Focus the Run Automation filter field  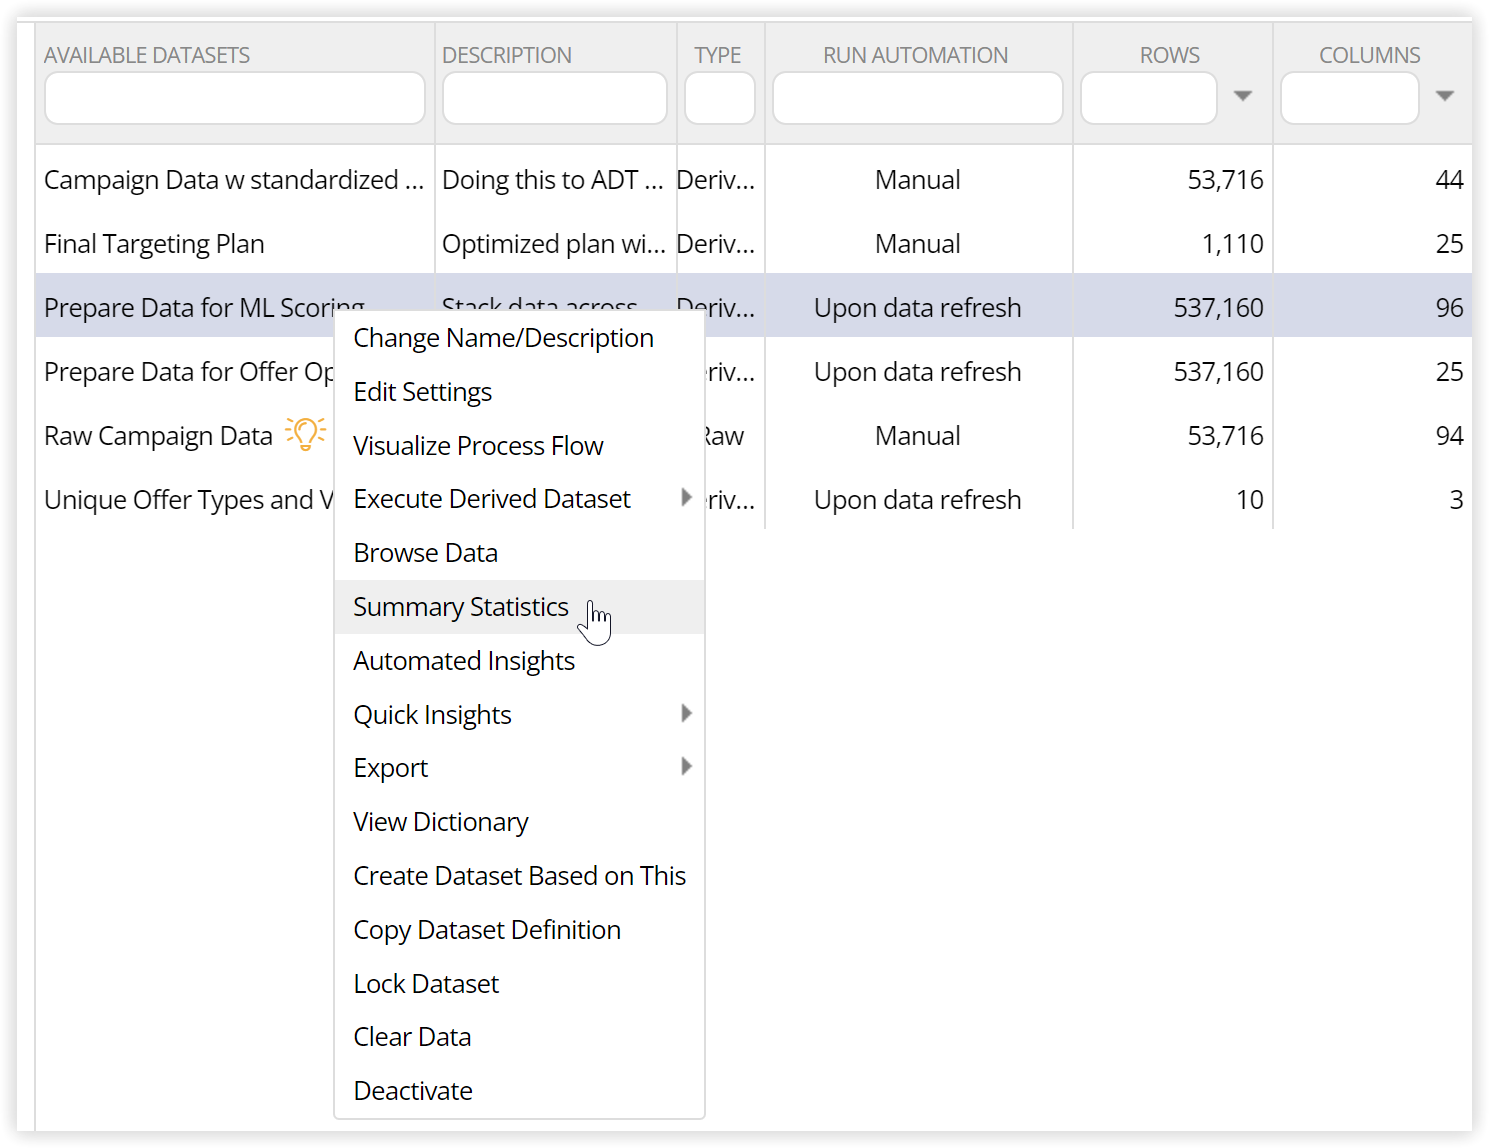(918, 98)
